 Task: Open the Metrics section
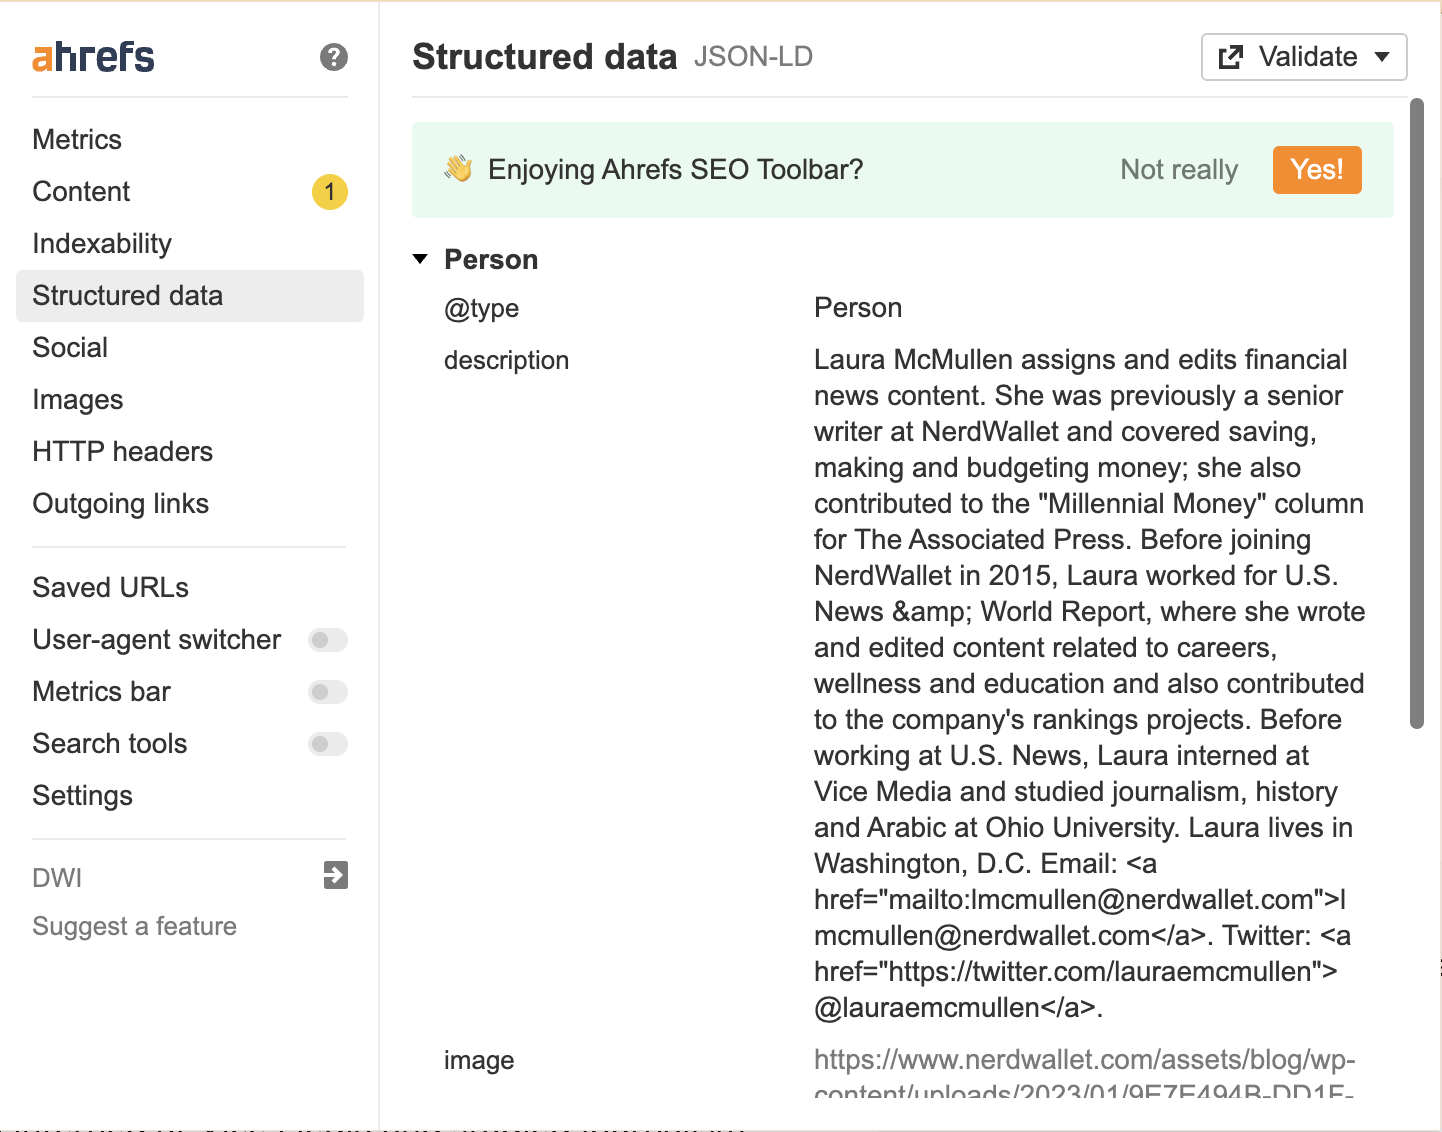coord(77,140)
